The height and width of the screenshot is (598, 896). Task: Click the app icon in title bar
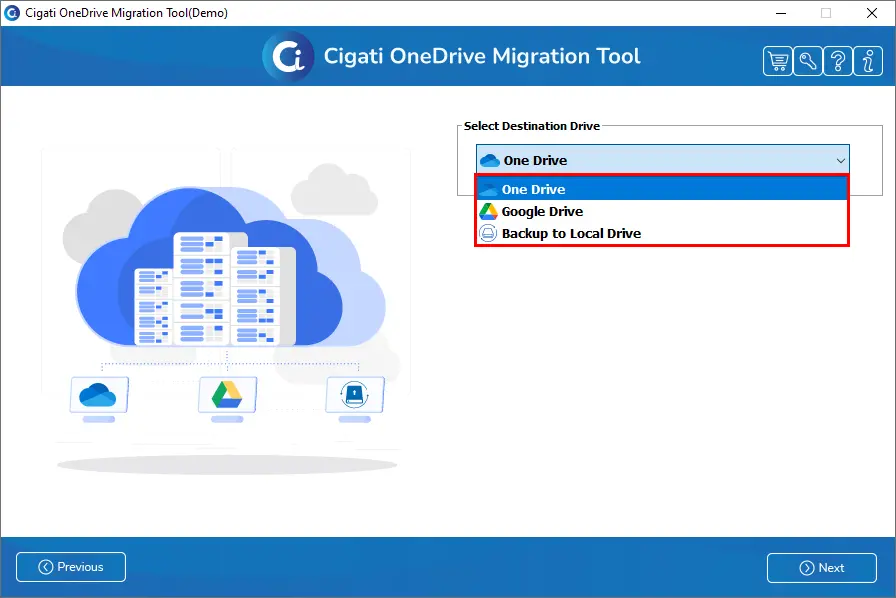12,13
